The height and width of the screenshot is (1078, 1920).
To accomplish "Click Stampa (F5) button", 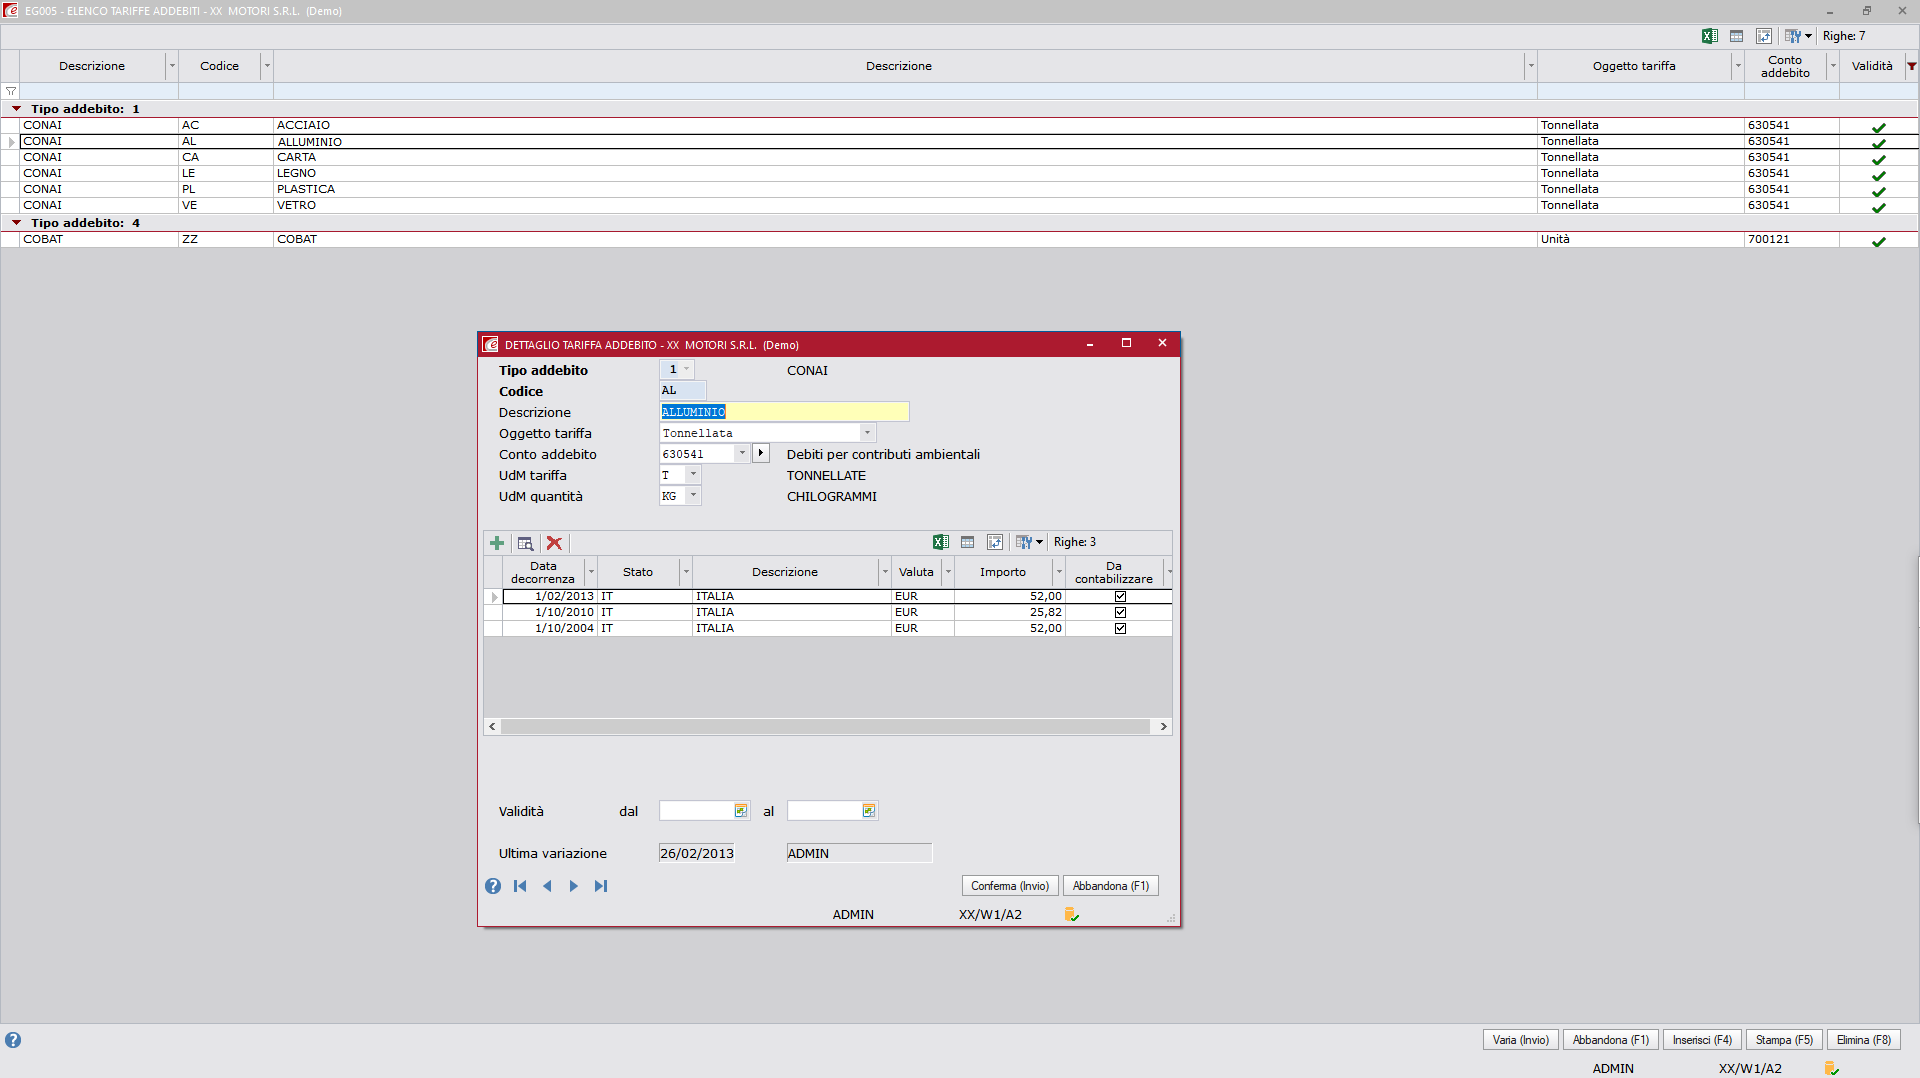I will (x=1784, y=1040).
